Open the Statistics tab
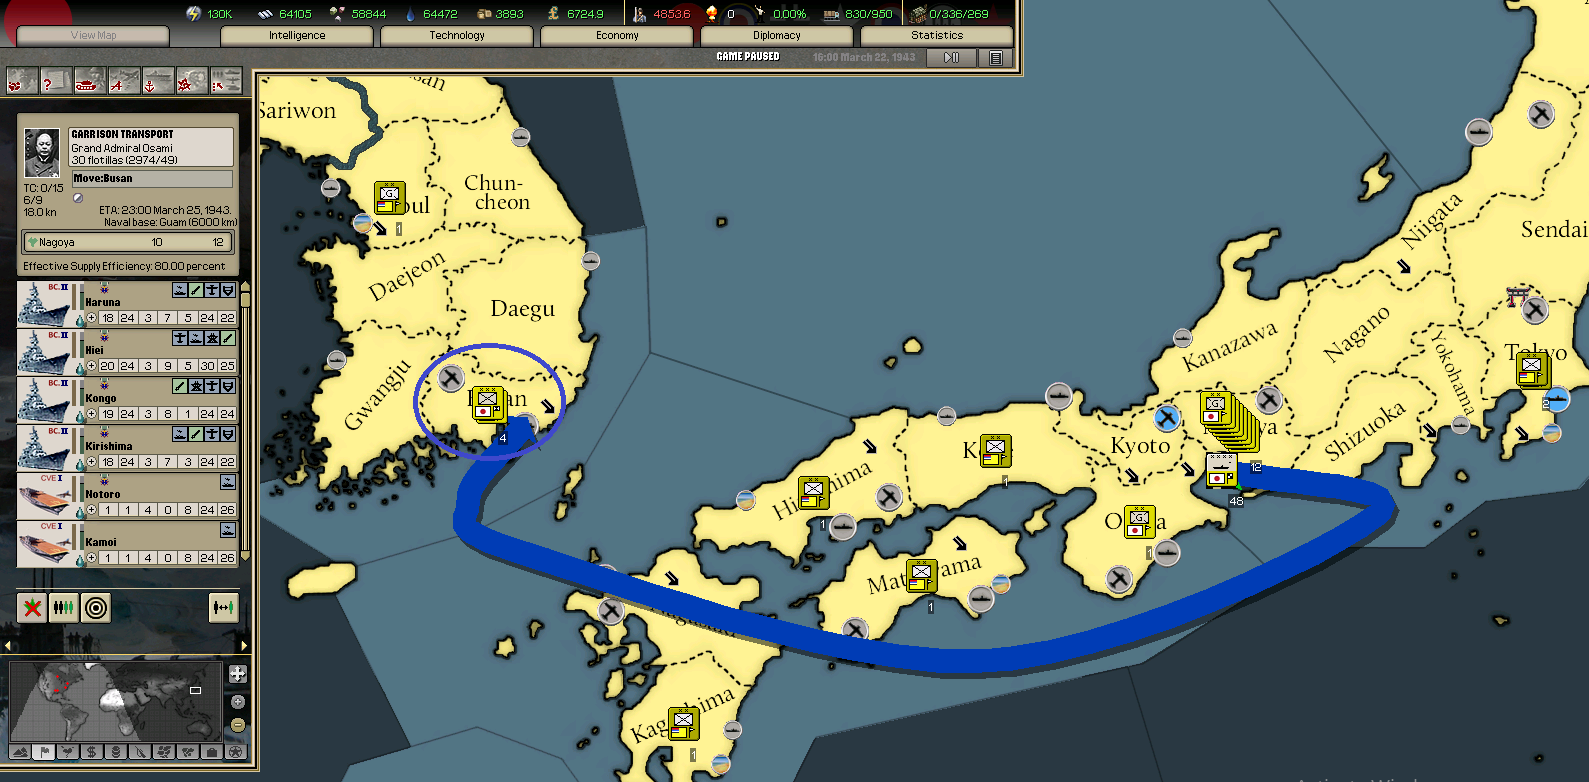Screen dimensions: 1589x782 point(937,36)
